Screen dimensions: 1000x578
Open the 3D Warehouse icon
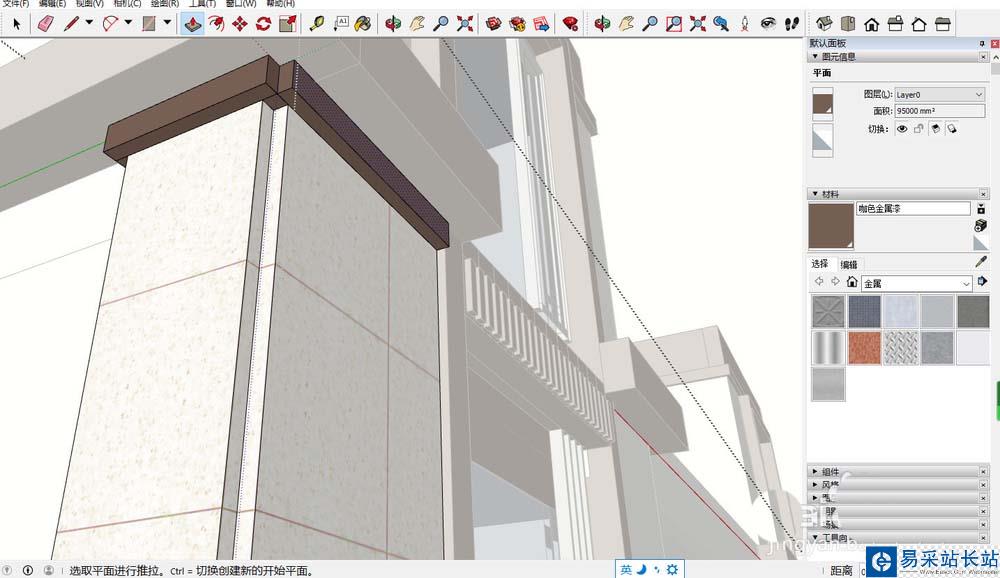point(494,24)
